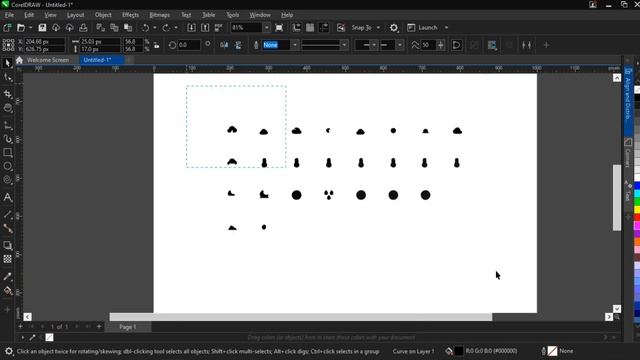Viewport: 640px width, 360px height.
Task: Open Options via the gear icon
Action: (x=393, y=28)
